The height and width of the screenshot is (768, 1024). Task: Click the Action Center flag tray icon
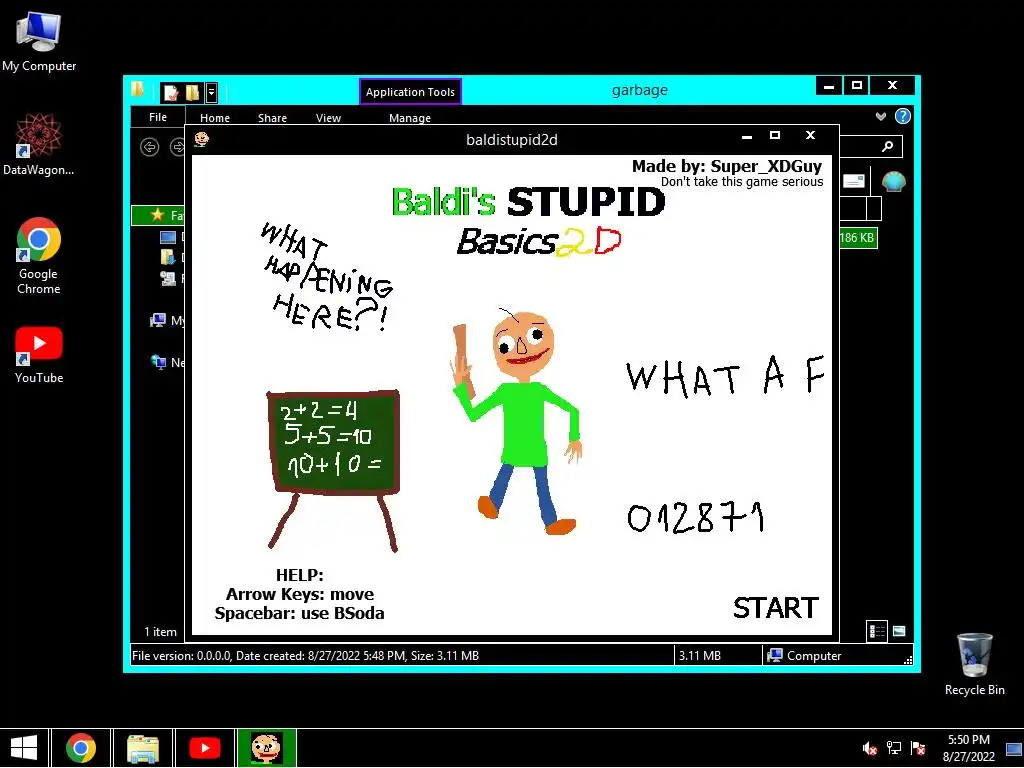[x=918, y=748]
